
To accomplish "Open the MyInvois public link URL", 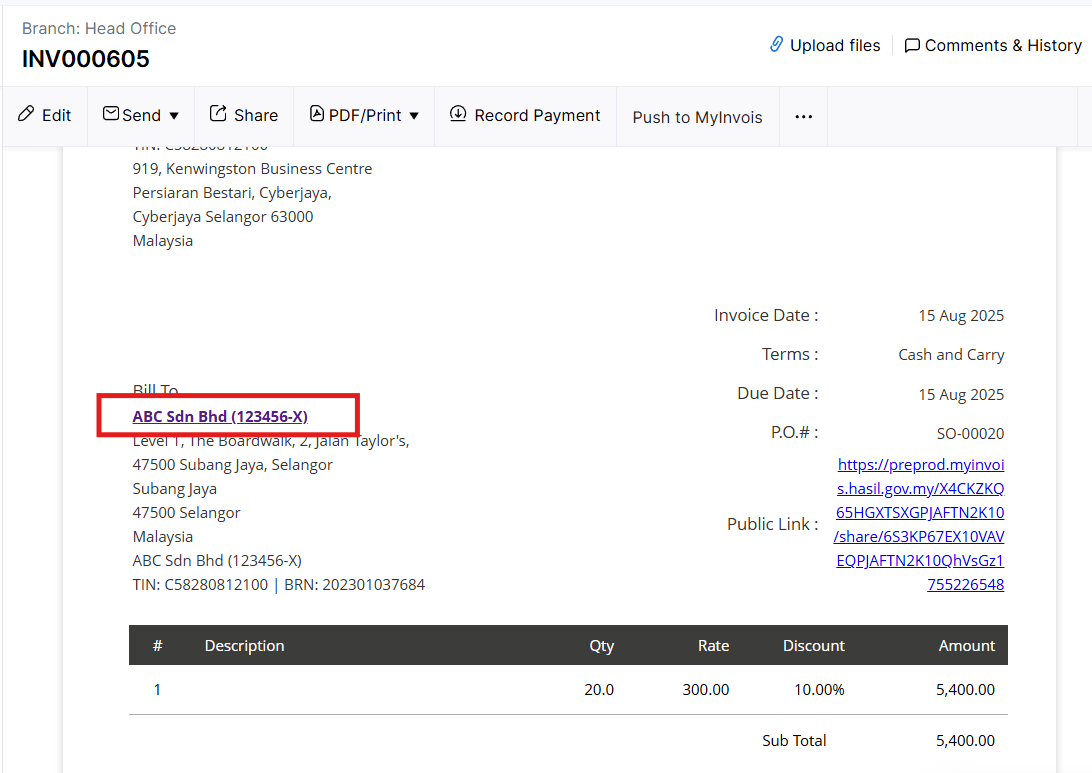I will 919,524.
